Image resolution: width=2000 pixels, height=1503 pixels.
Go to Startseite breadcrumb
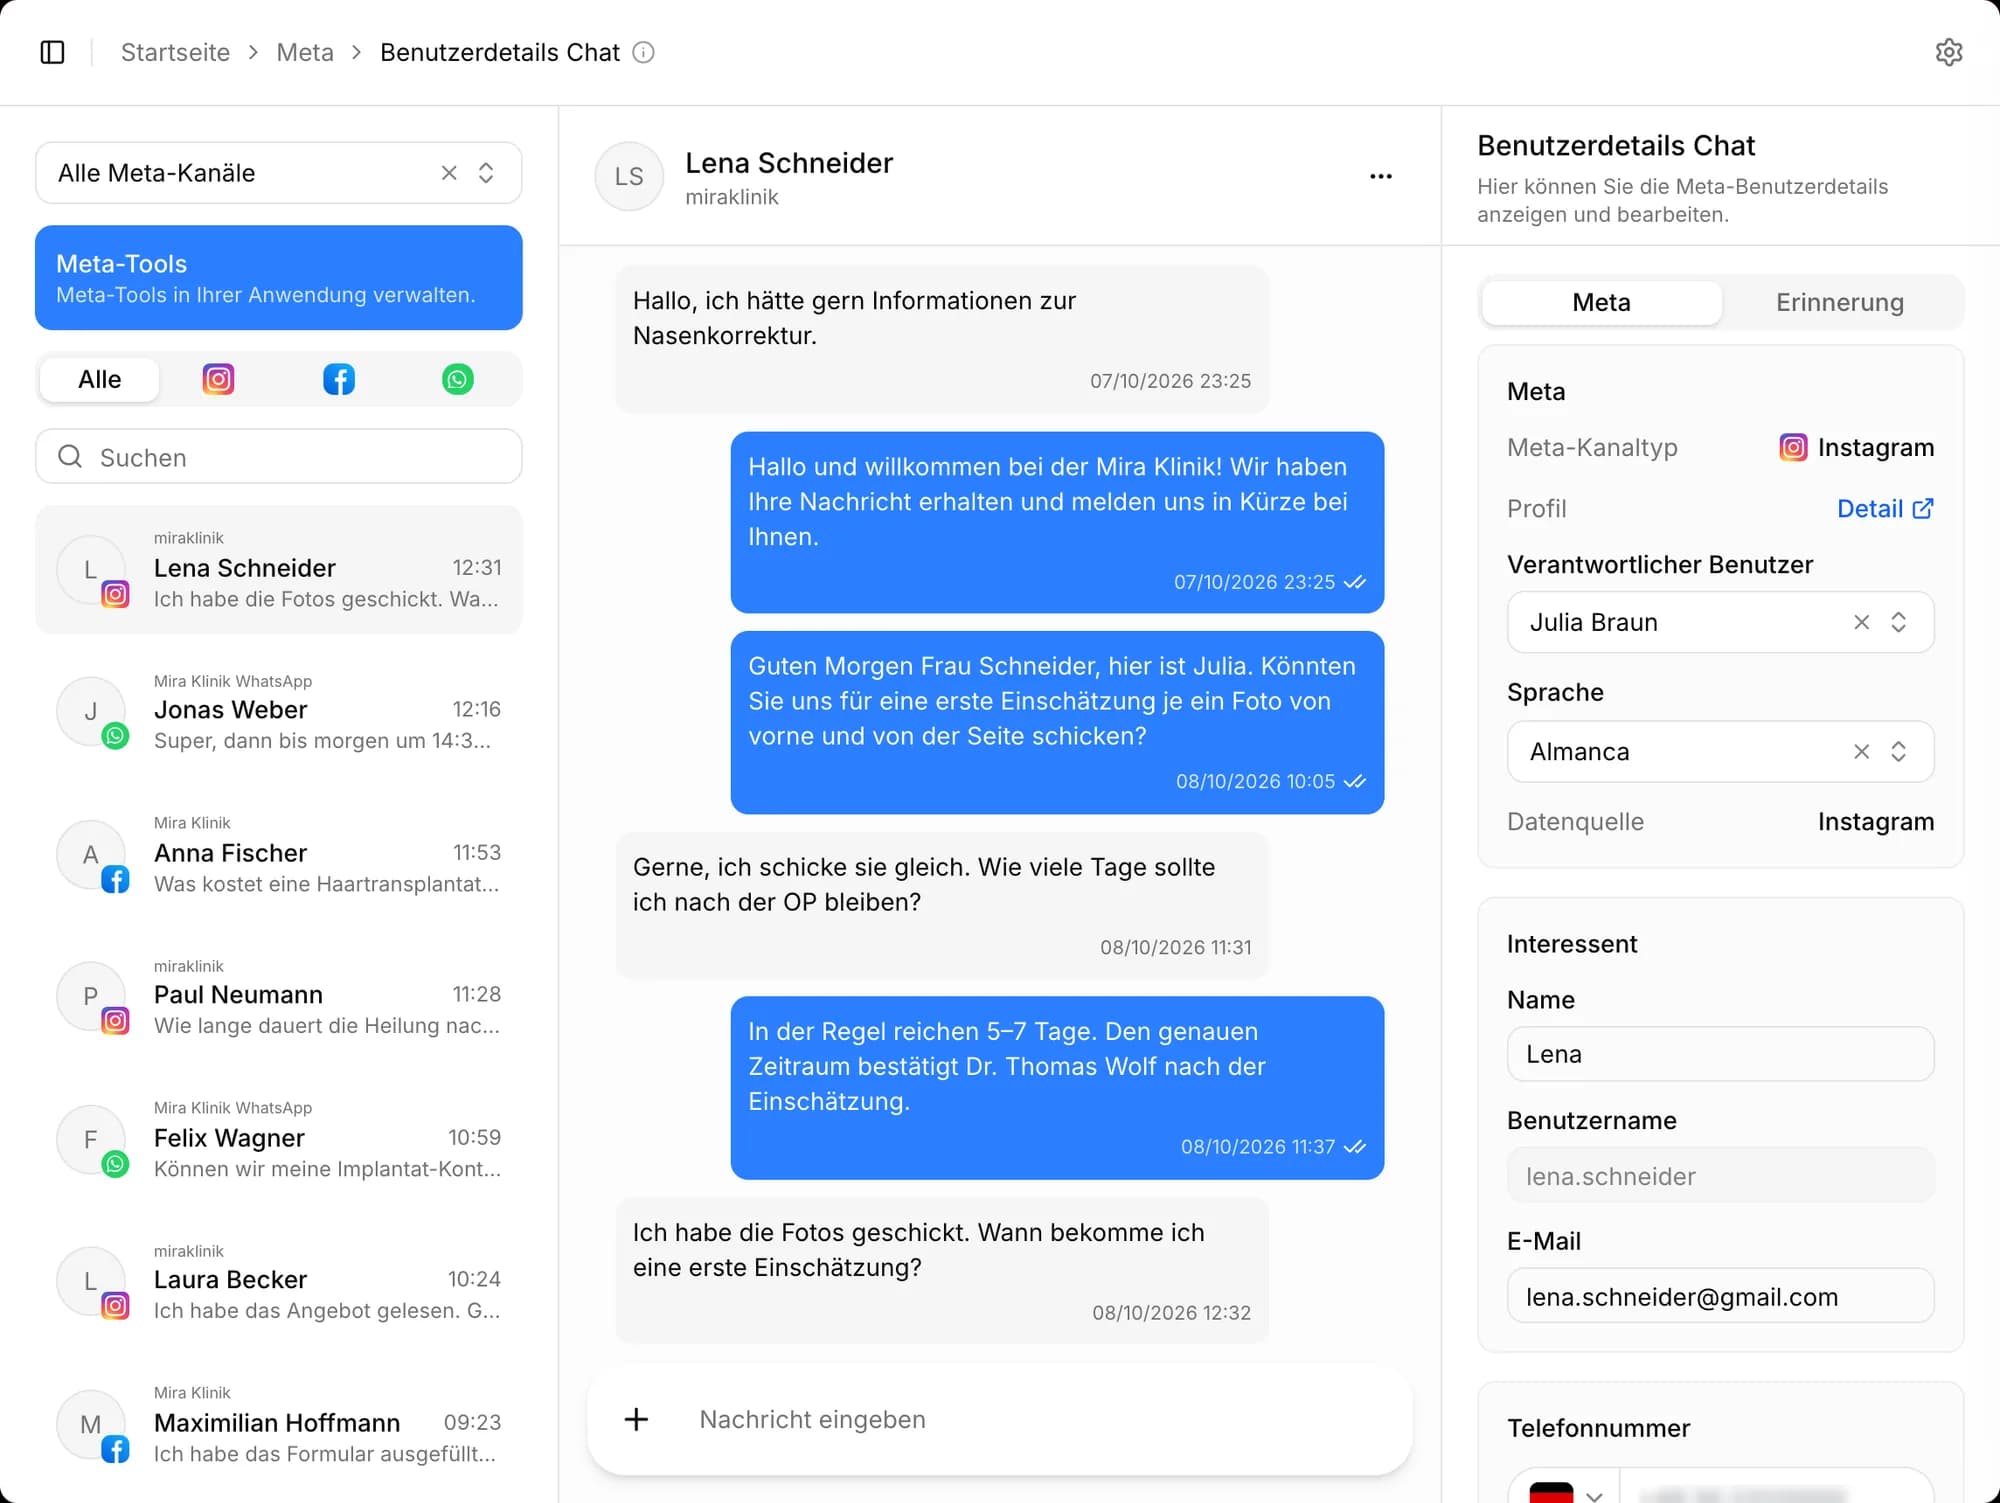tap(175, 52)
